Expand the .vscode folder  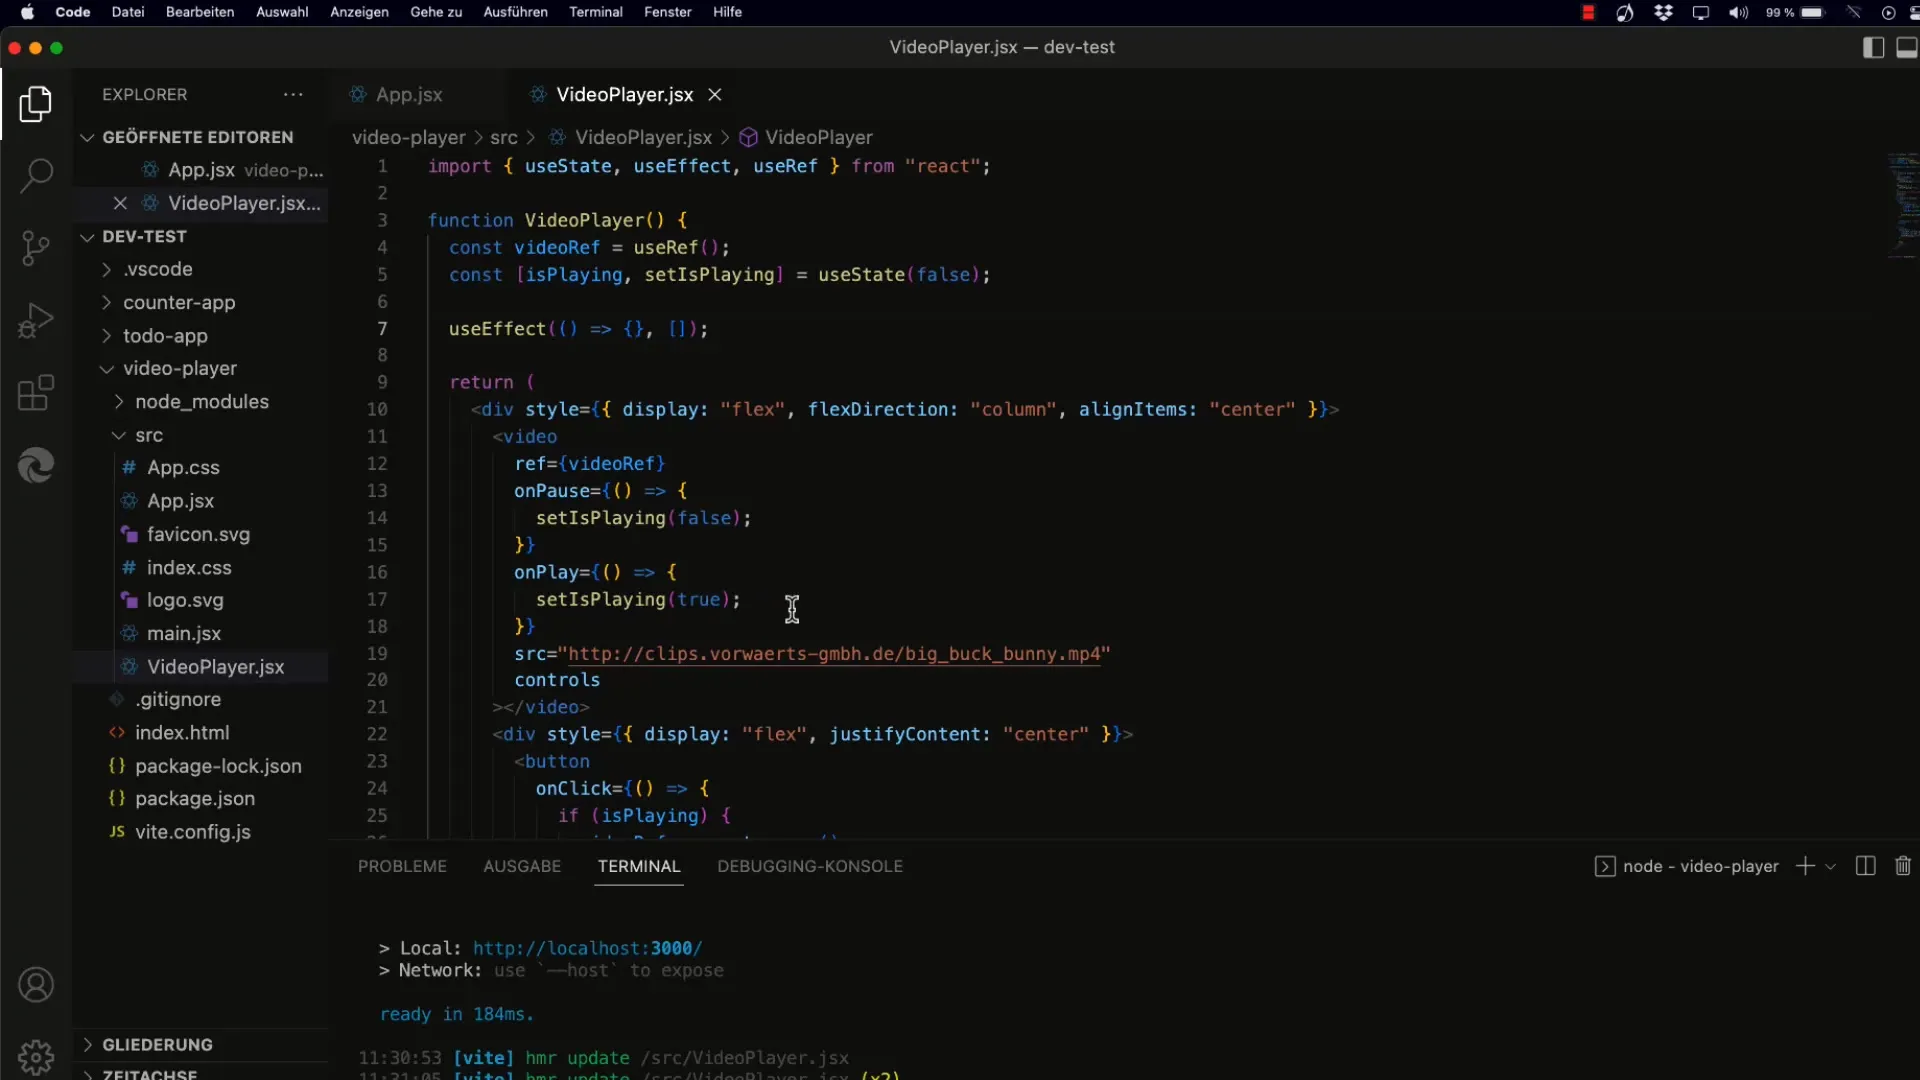[158, 269]
